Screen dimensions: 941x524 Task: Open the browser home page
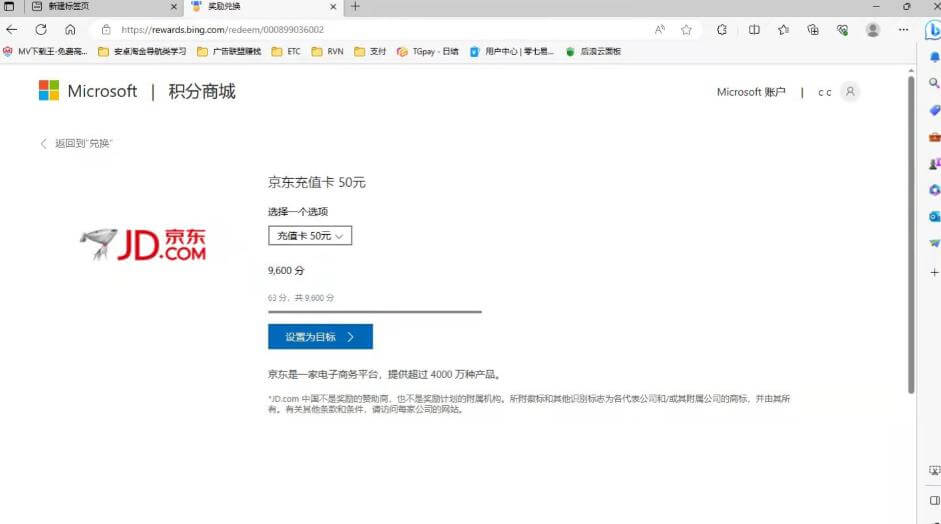(x=70, y=29)
